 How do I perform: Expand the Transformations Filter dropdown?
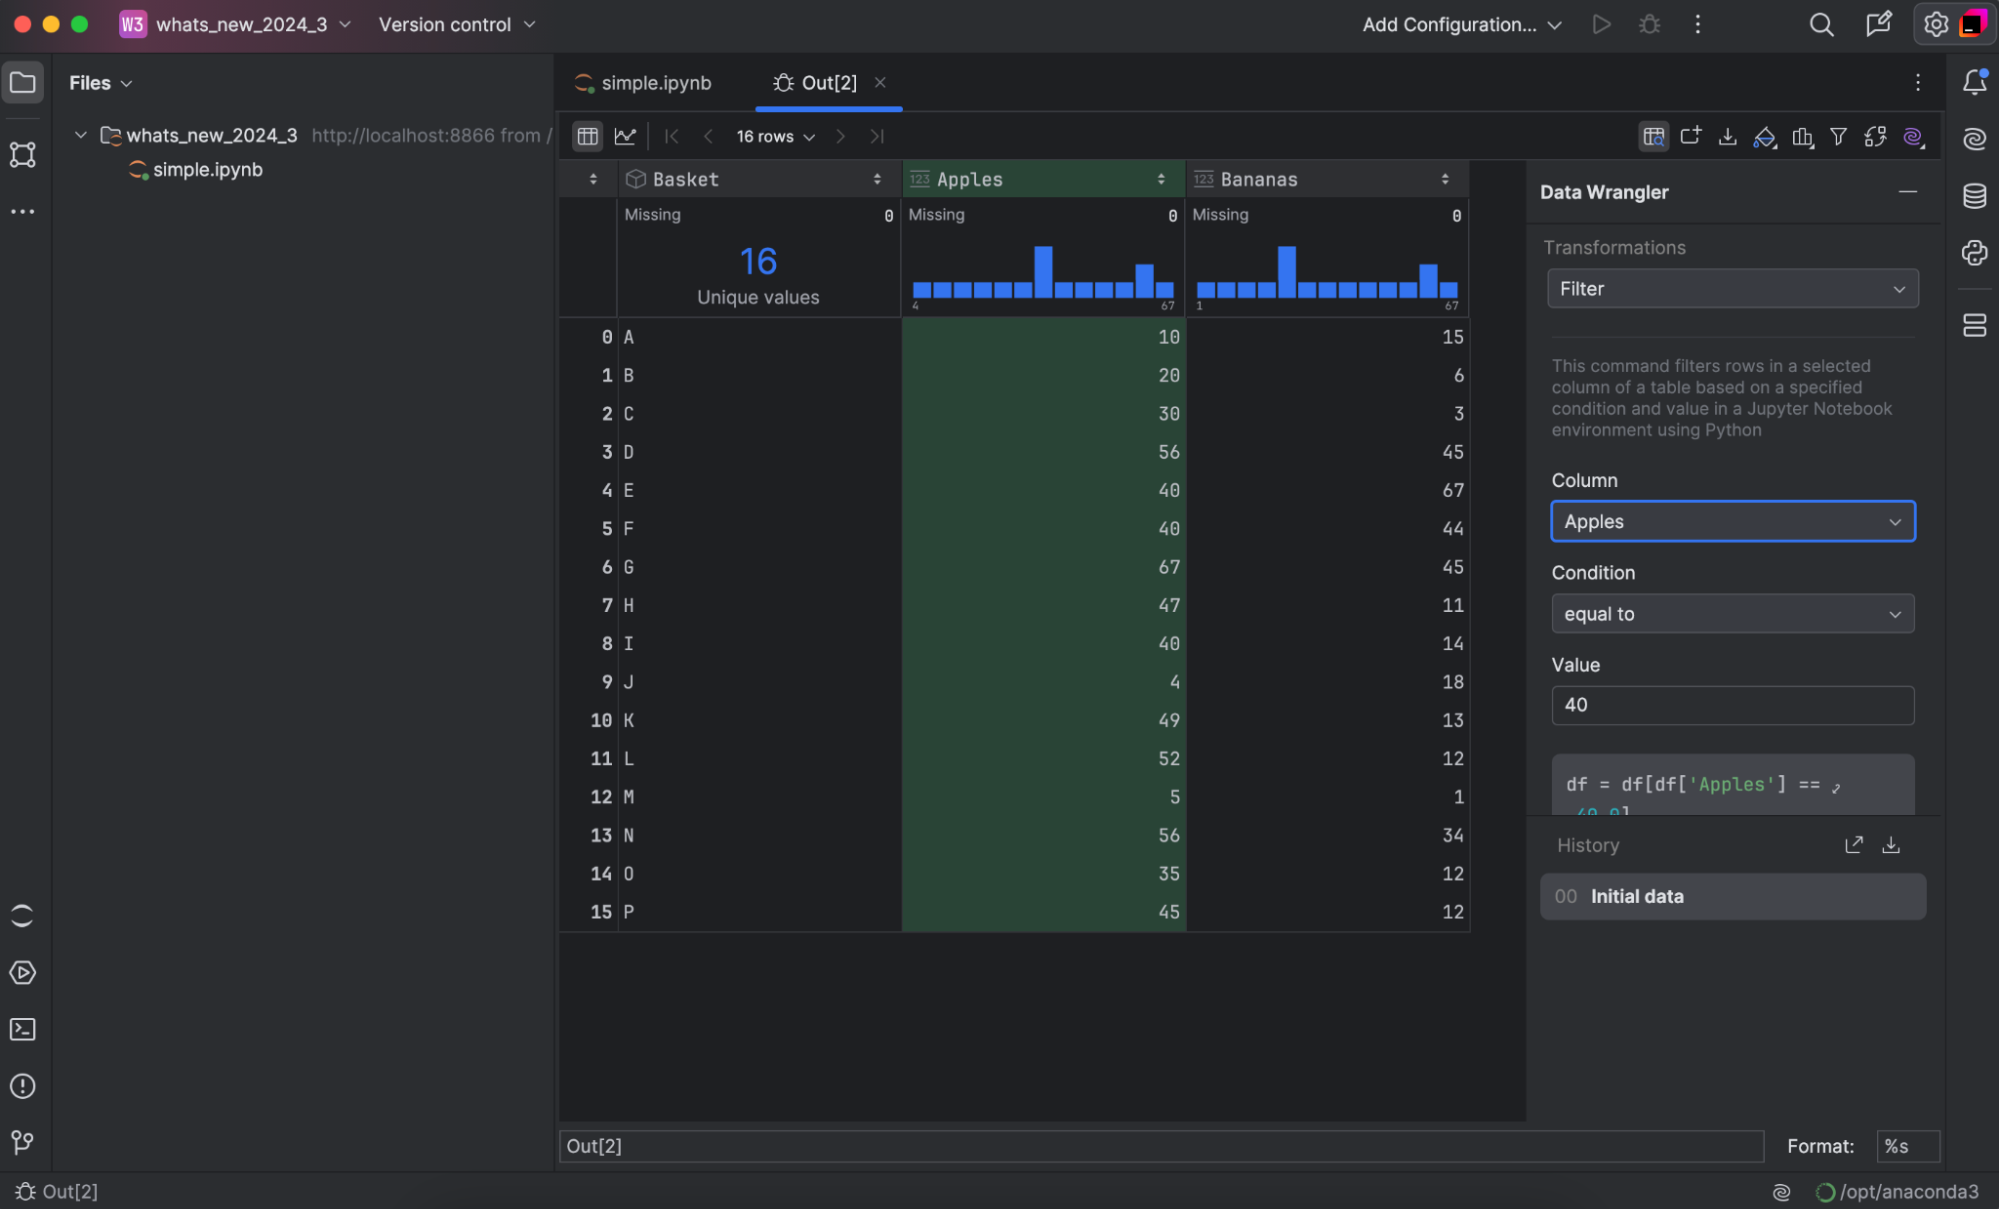pyautogui.click(x=1732, y=289)
